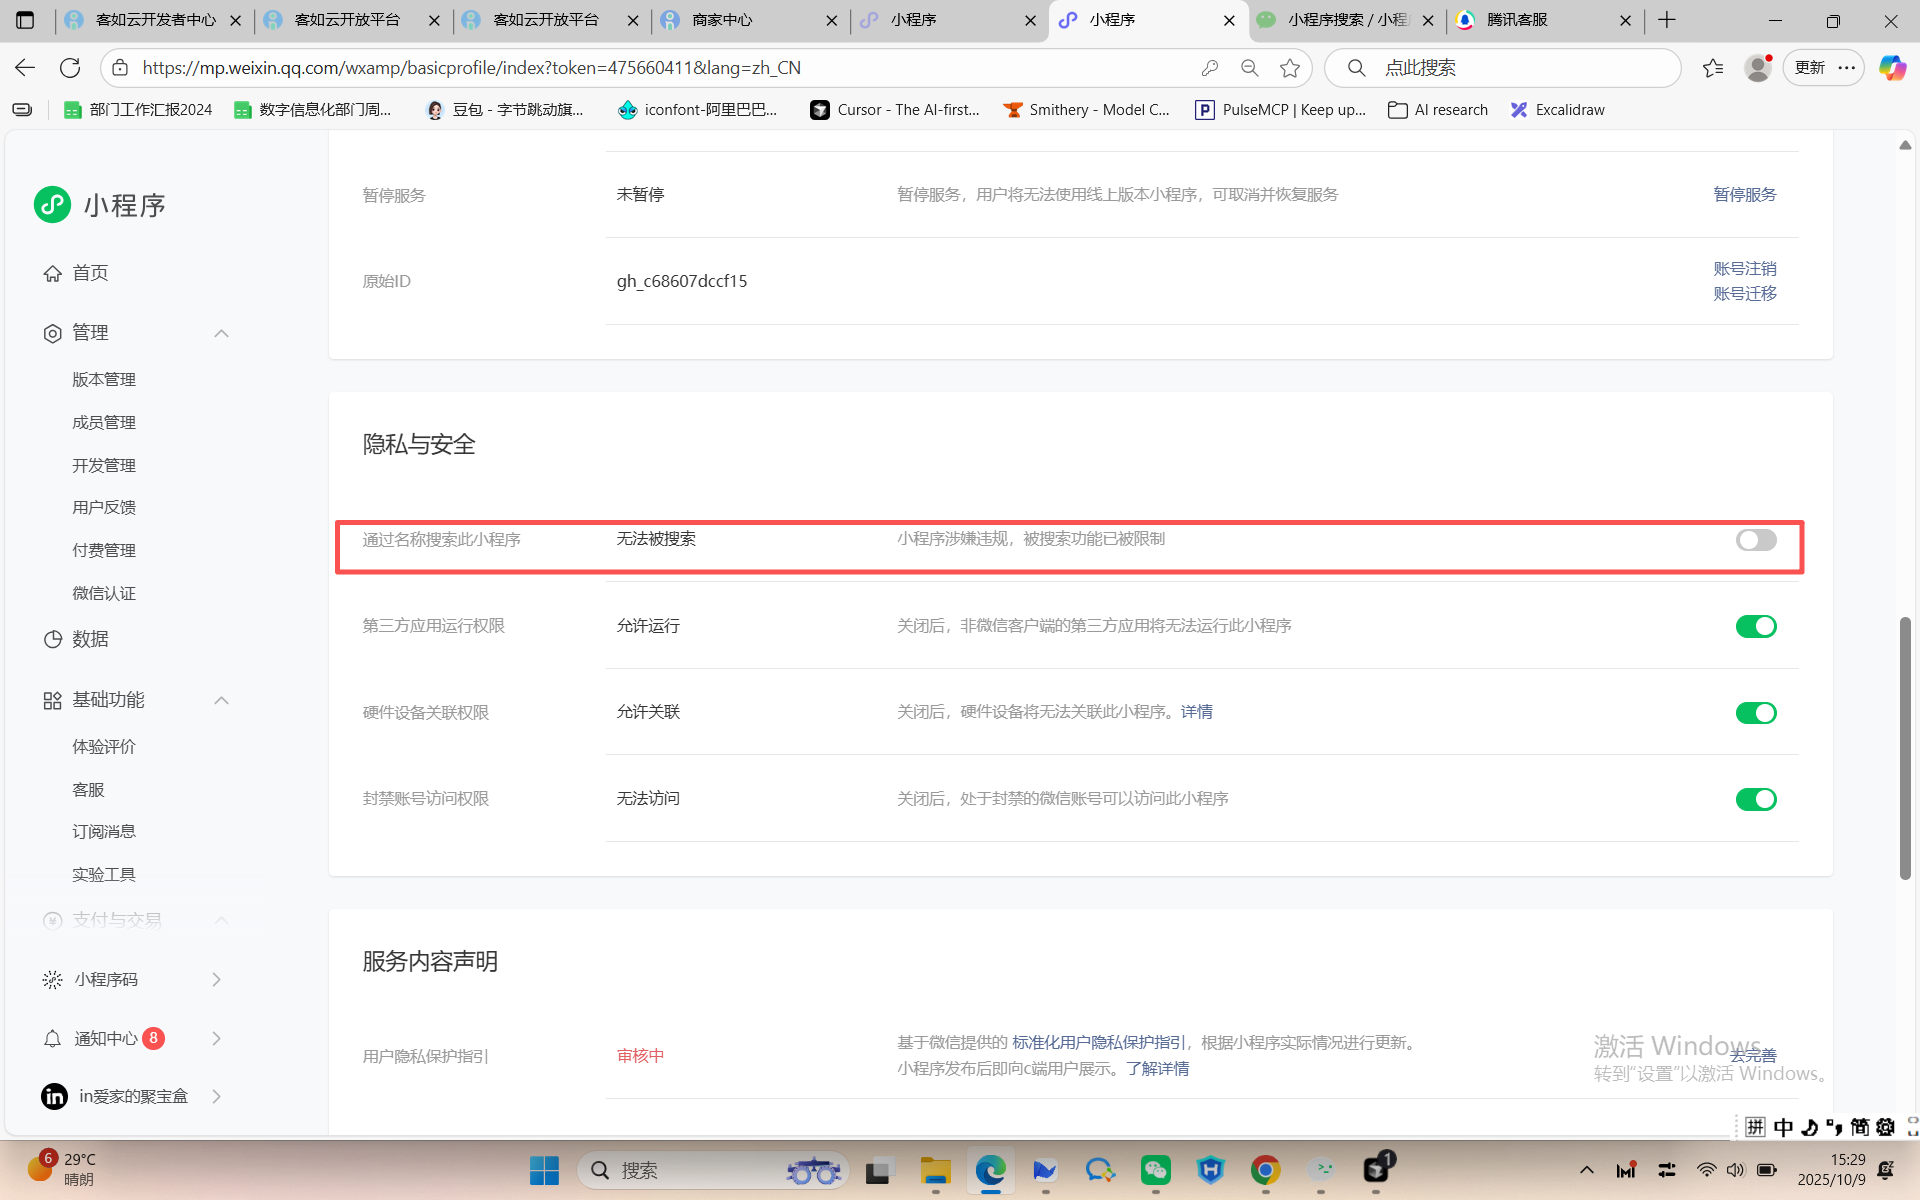Disable 第三方应用运行权限 switch
The height and width of the screenshot is (1200, 1920).
pyautogui.click(x=1755, y=626)
